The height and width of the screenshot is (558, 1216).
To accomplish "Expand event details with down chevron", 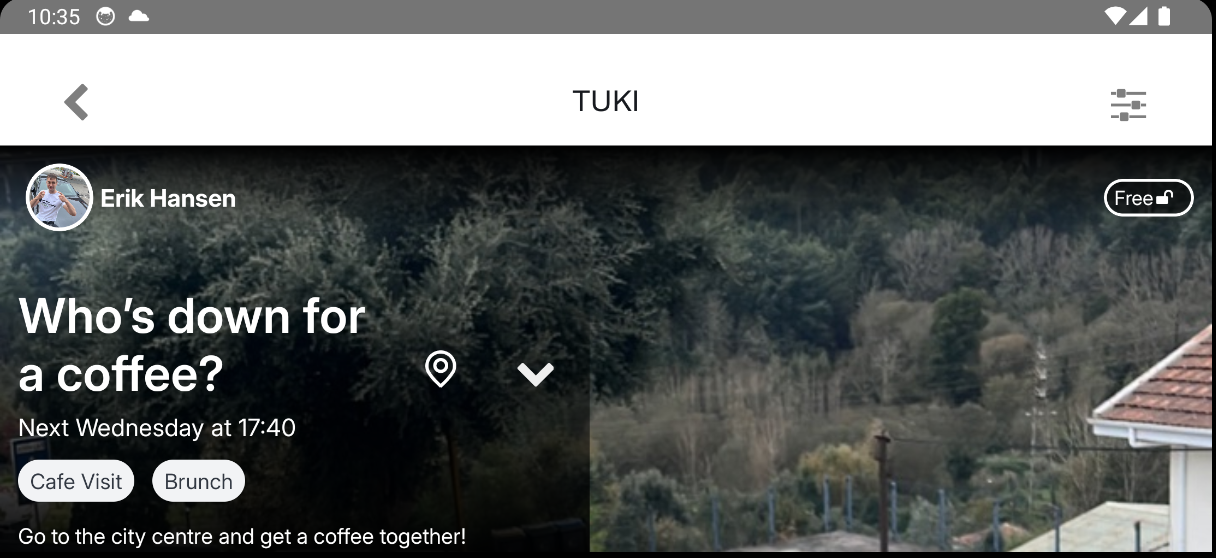I will click(536, 374).
